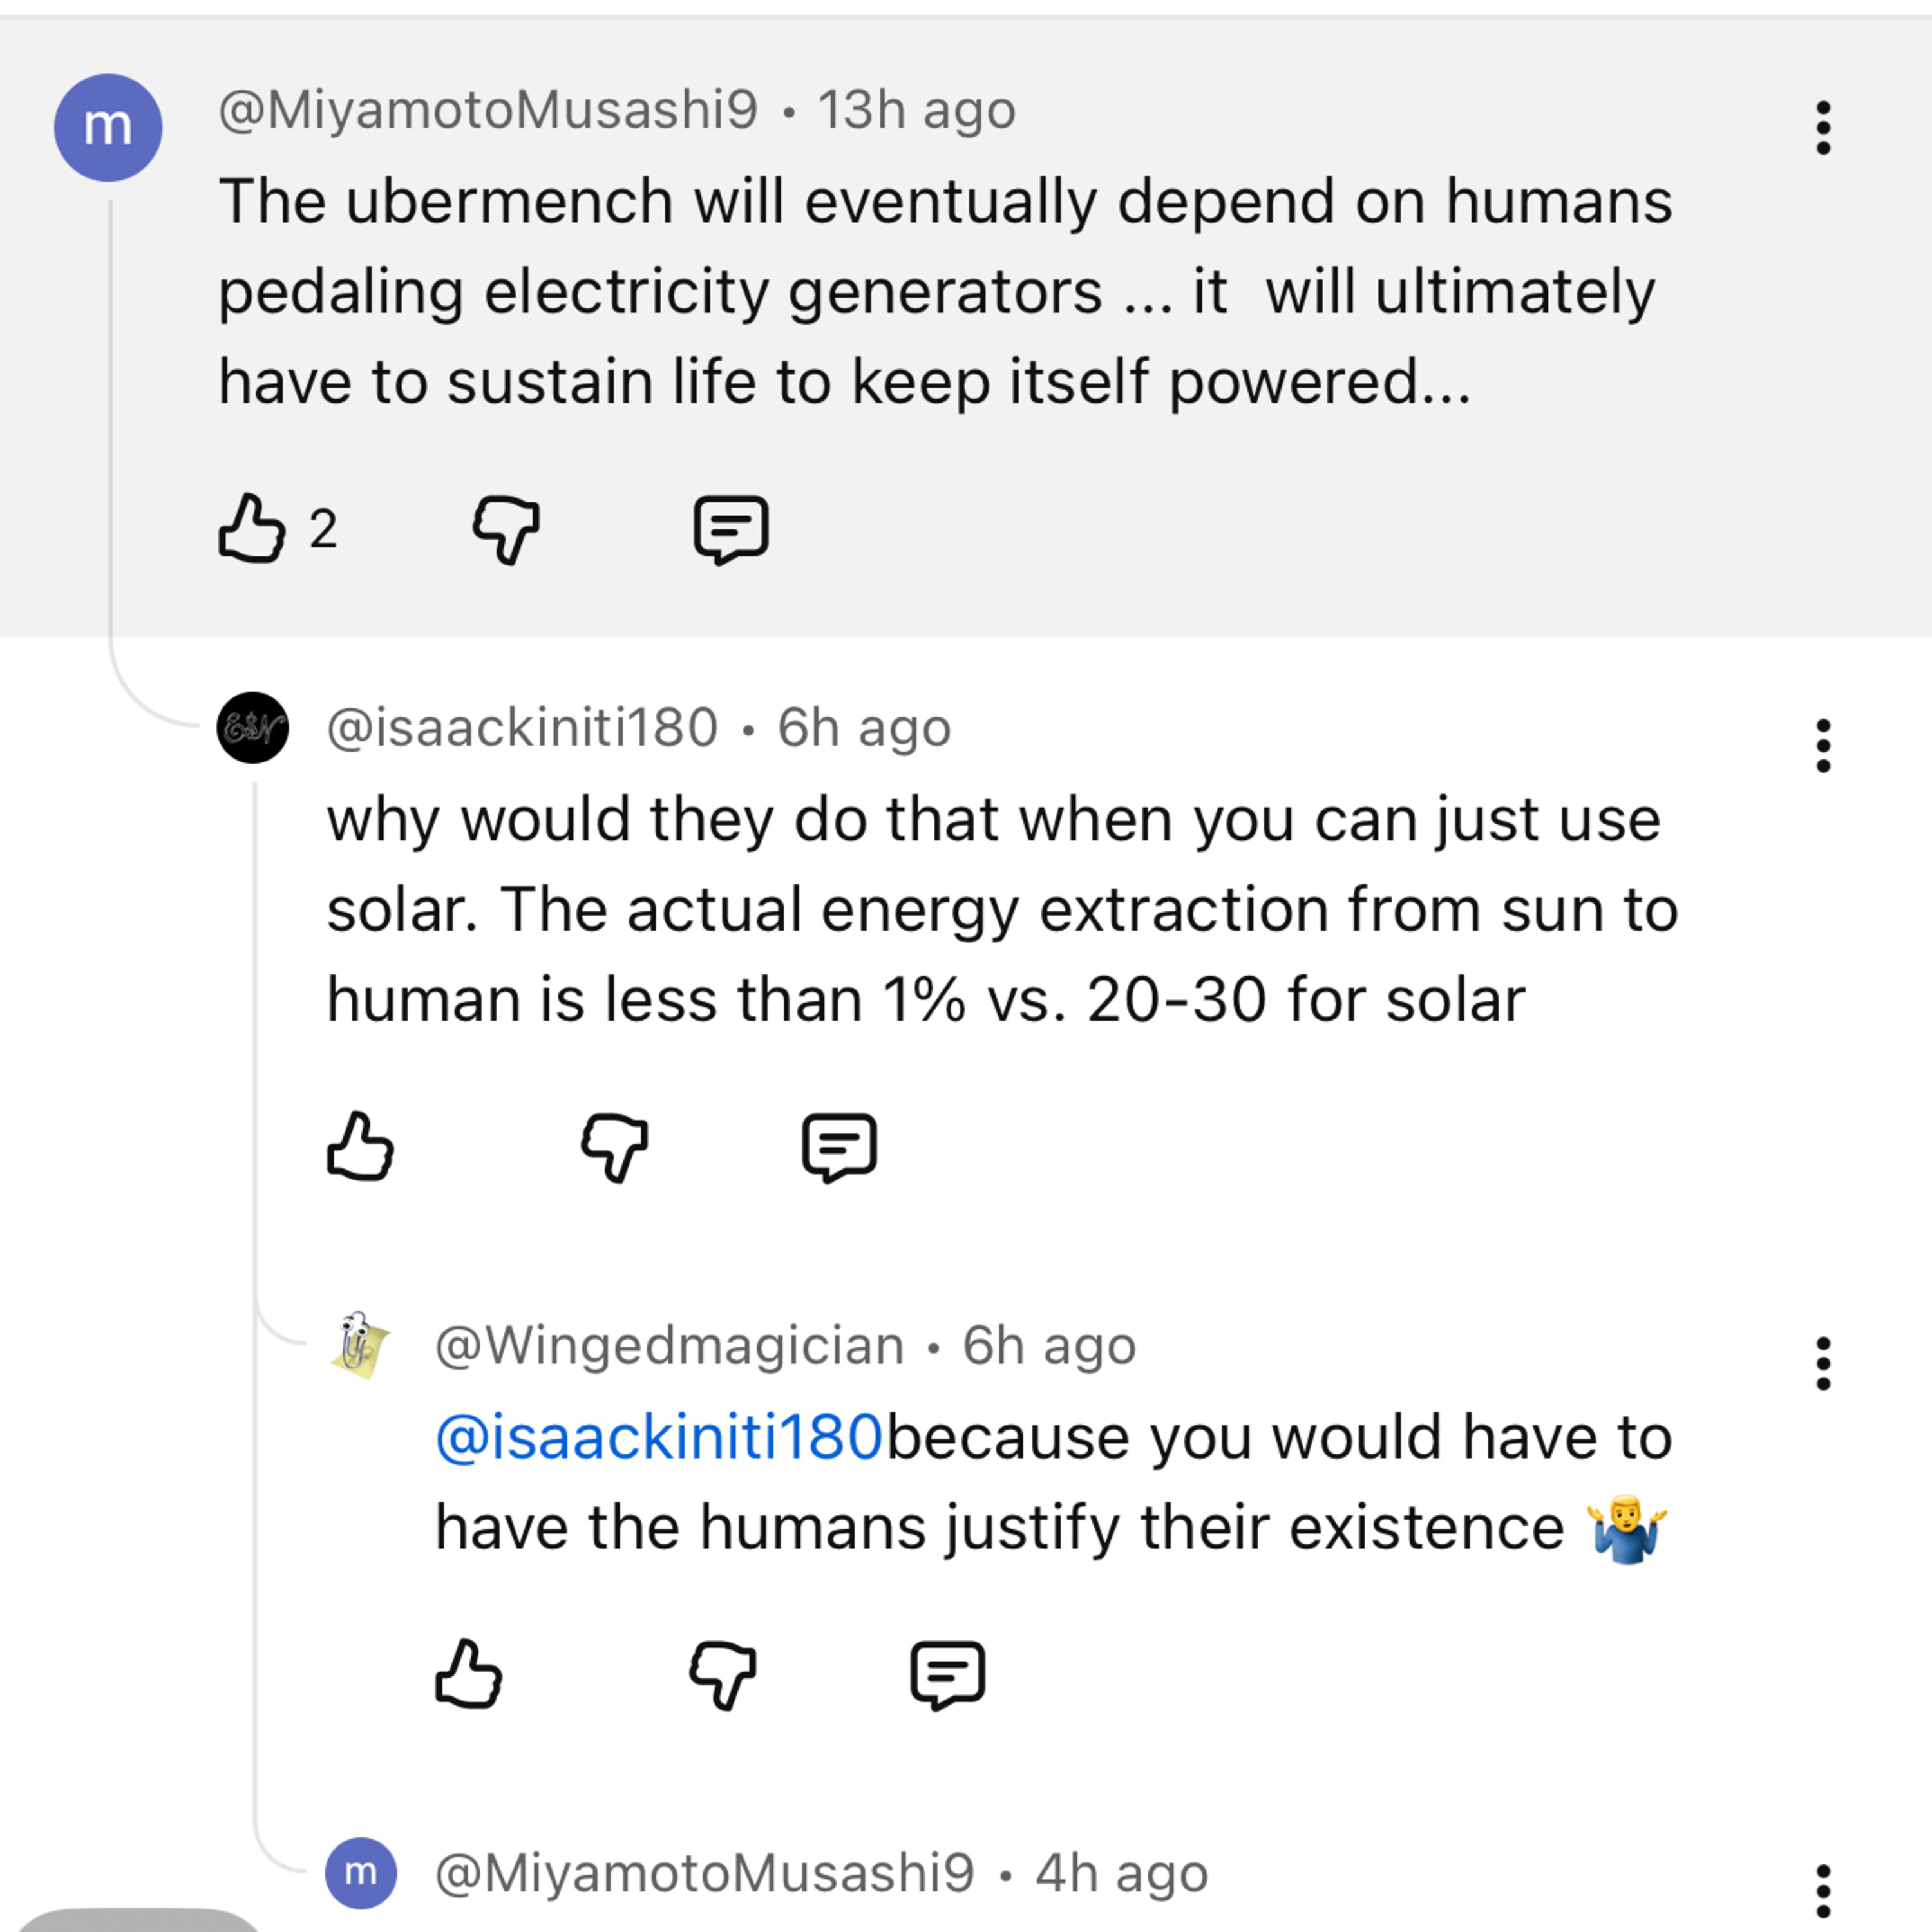Screen dimensions: 1932x1932
Task: Like Wingedmagician's reply
Action: (x=468, y=1674)
